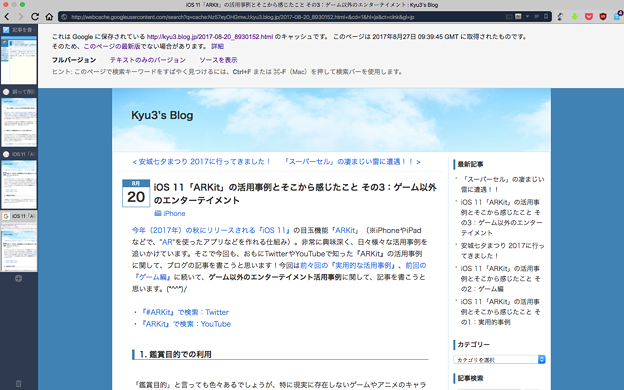Screen dimensions: 624x390
Task: Go forward to the next page
Action: coord(21,17)
